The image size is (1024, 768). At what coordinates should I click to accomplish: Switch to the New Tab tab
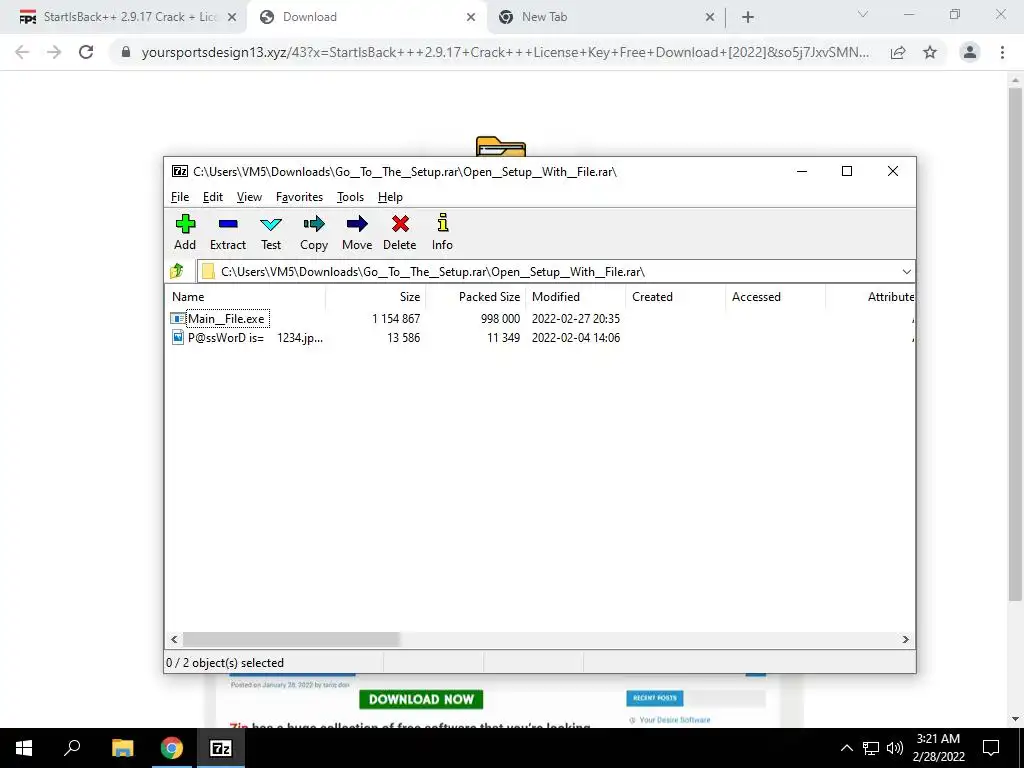[x=545, y=17]
